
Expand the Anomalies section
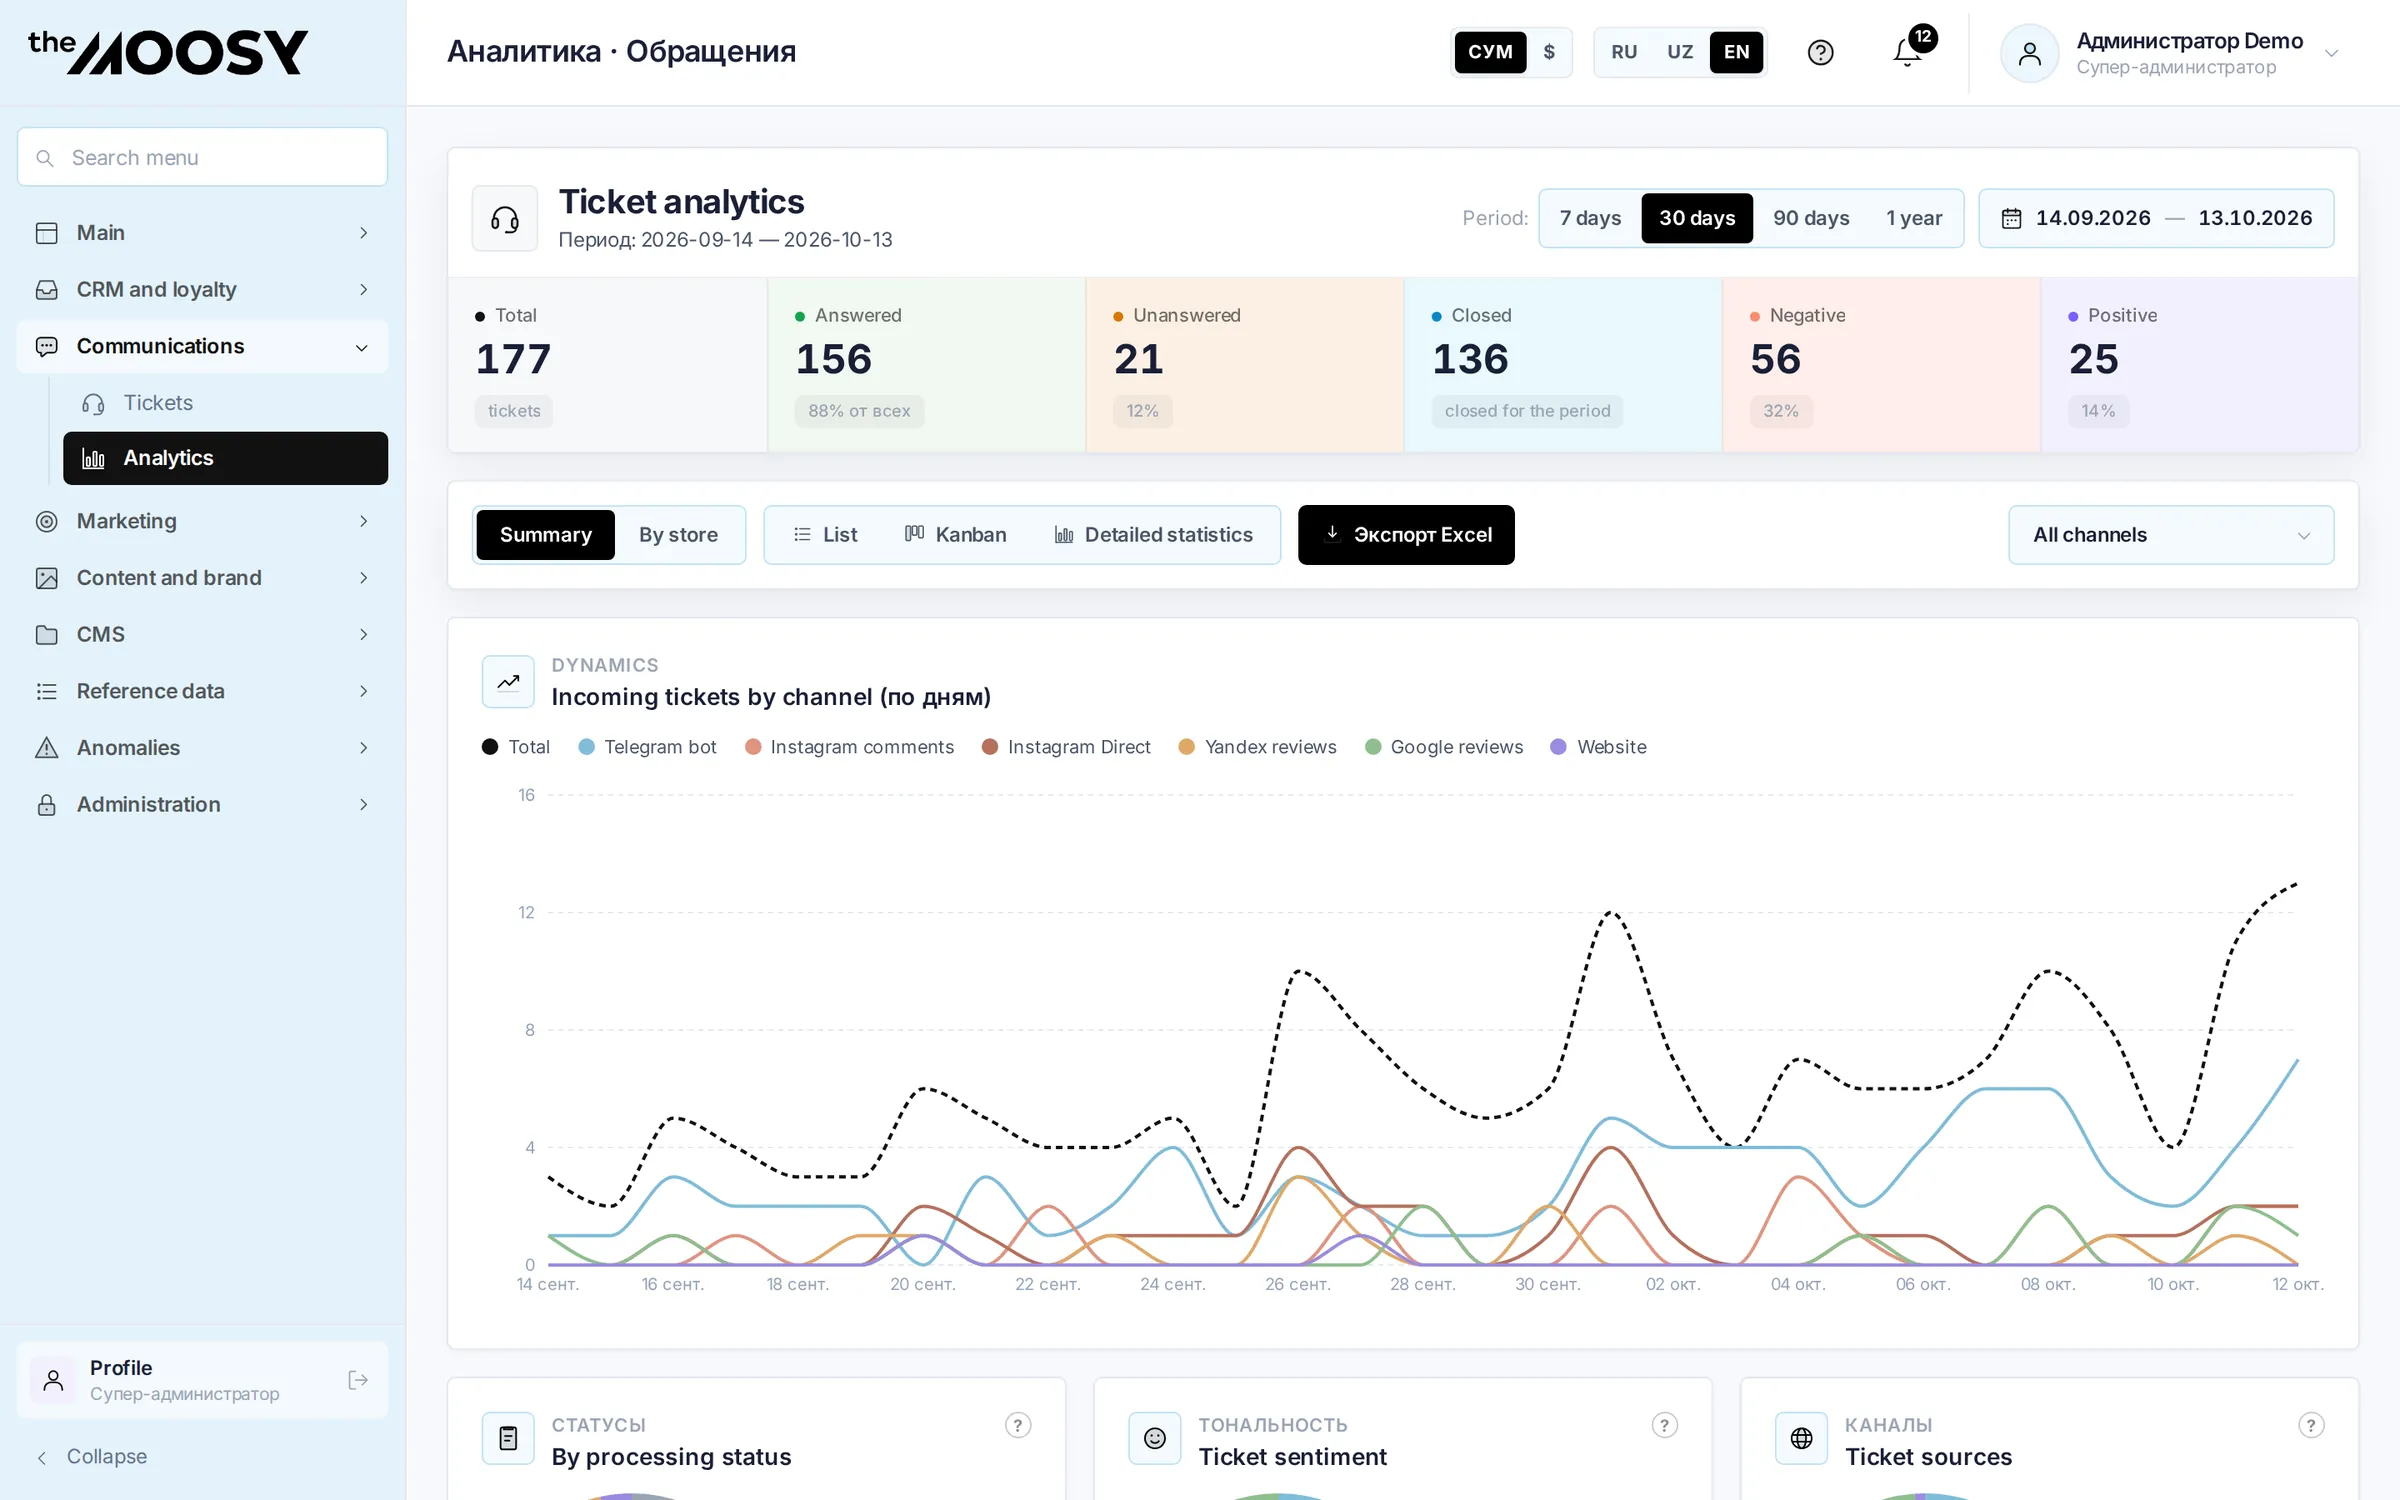pos(202,748)
